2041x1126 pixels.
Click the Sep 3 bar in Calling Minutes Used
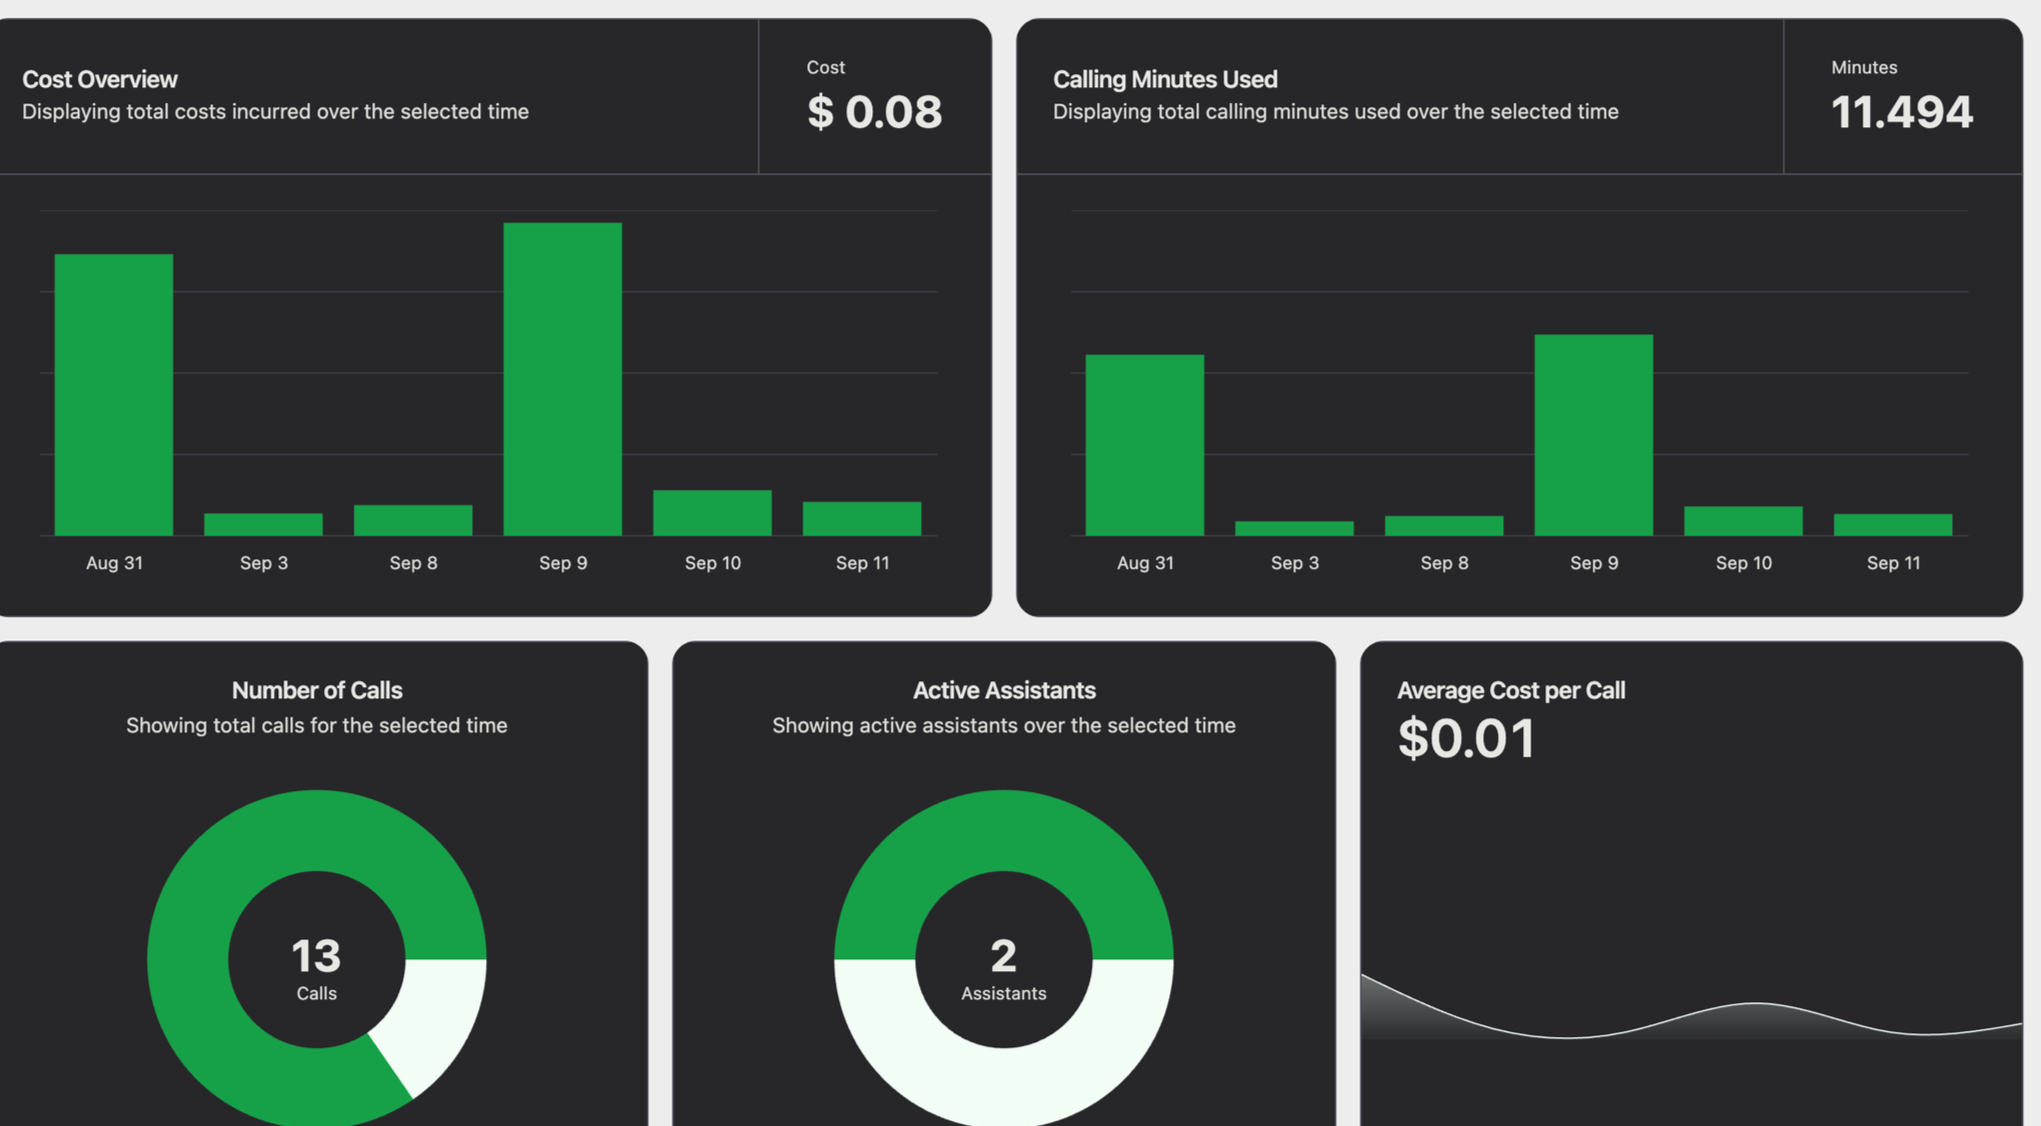click(x=1294, y=528)
